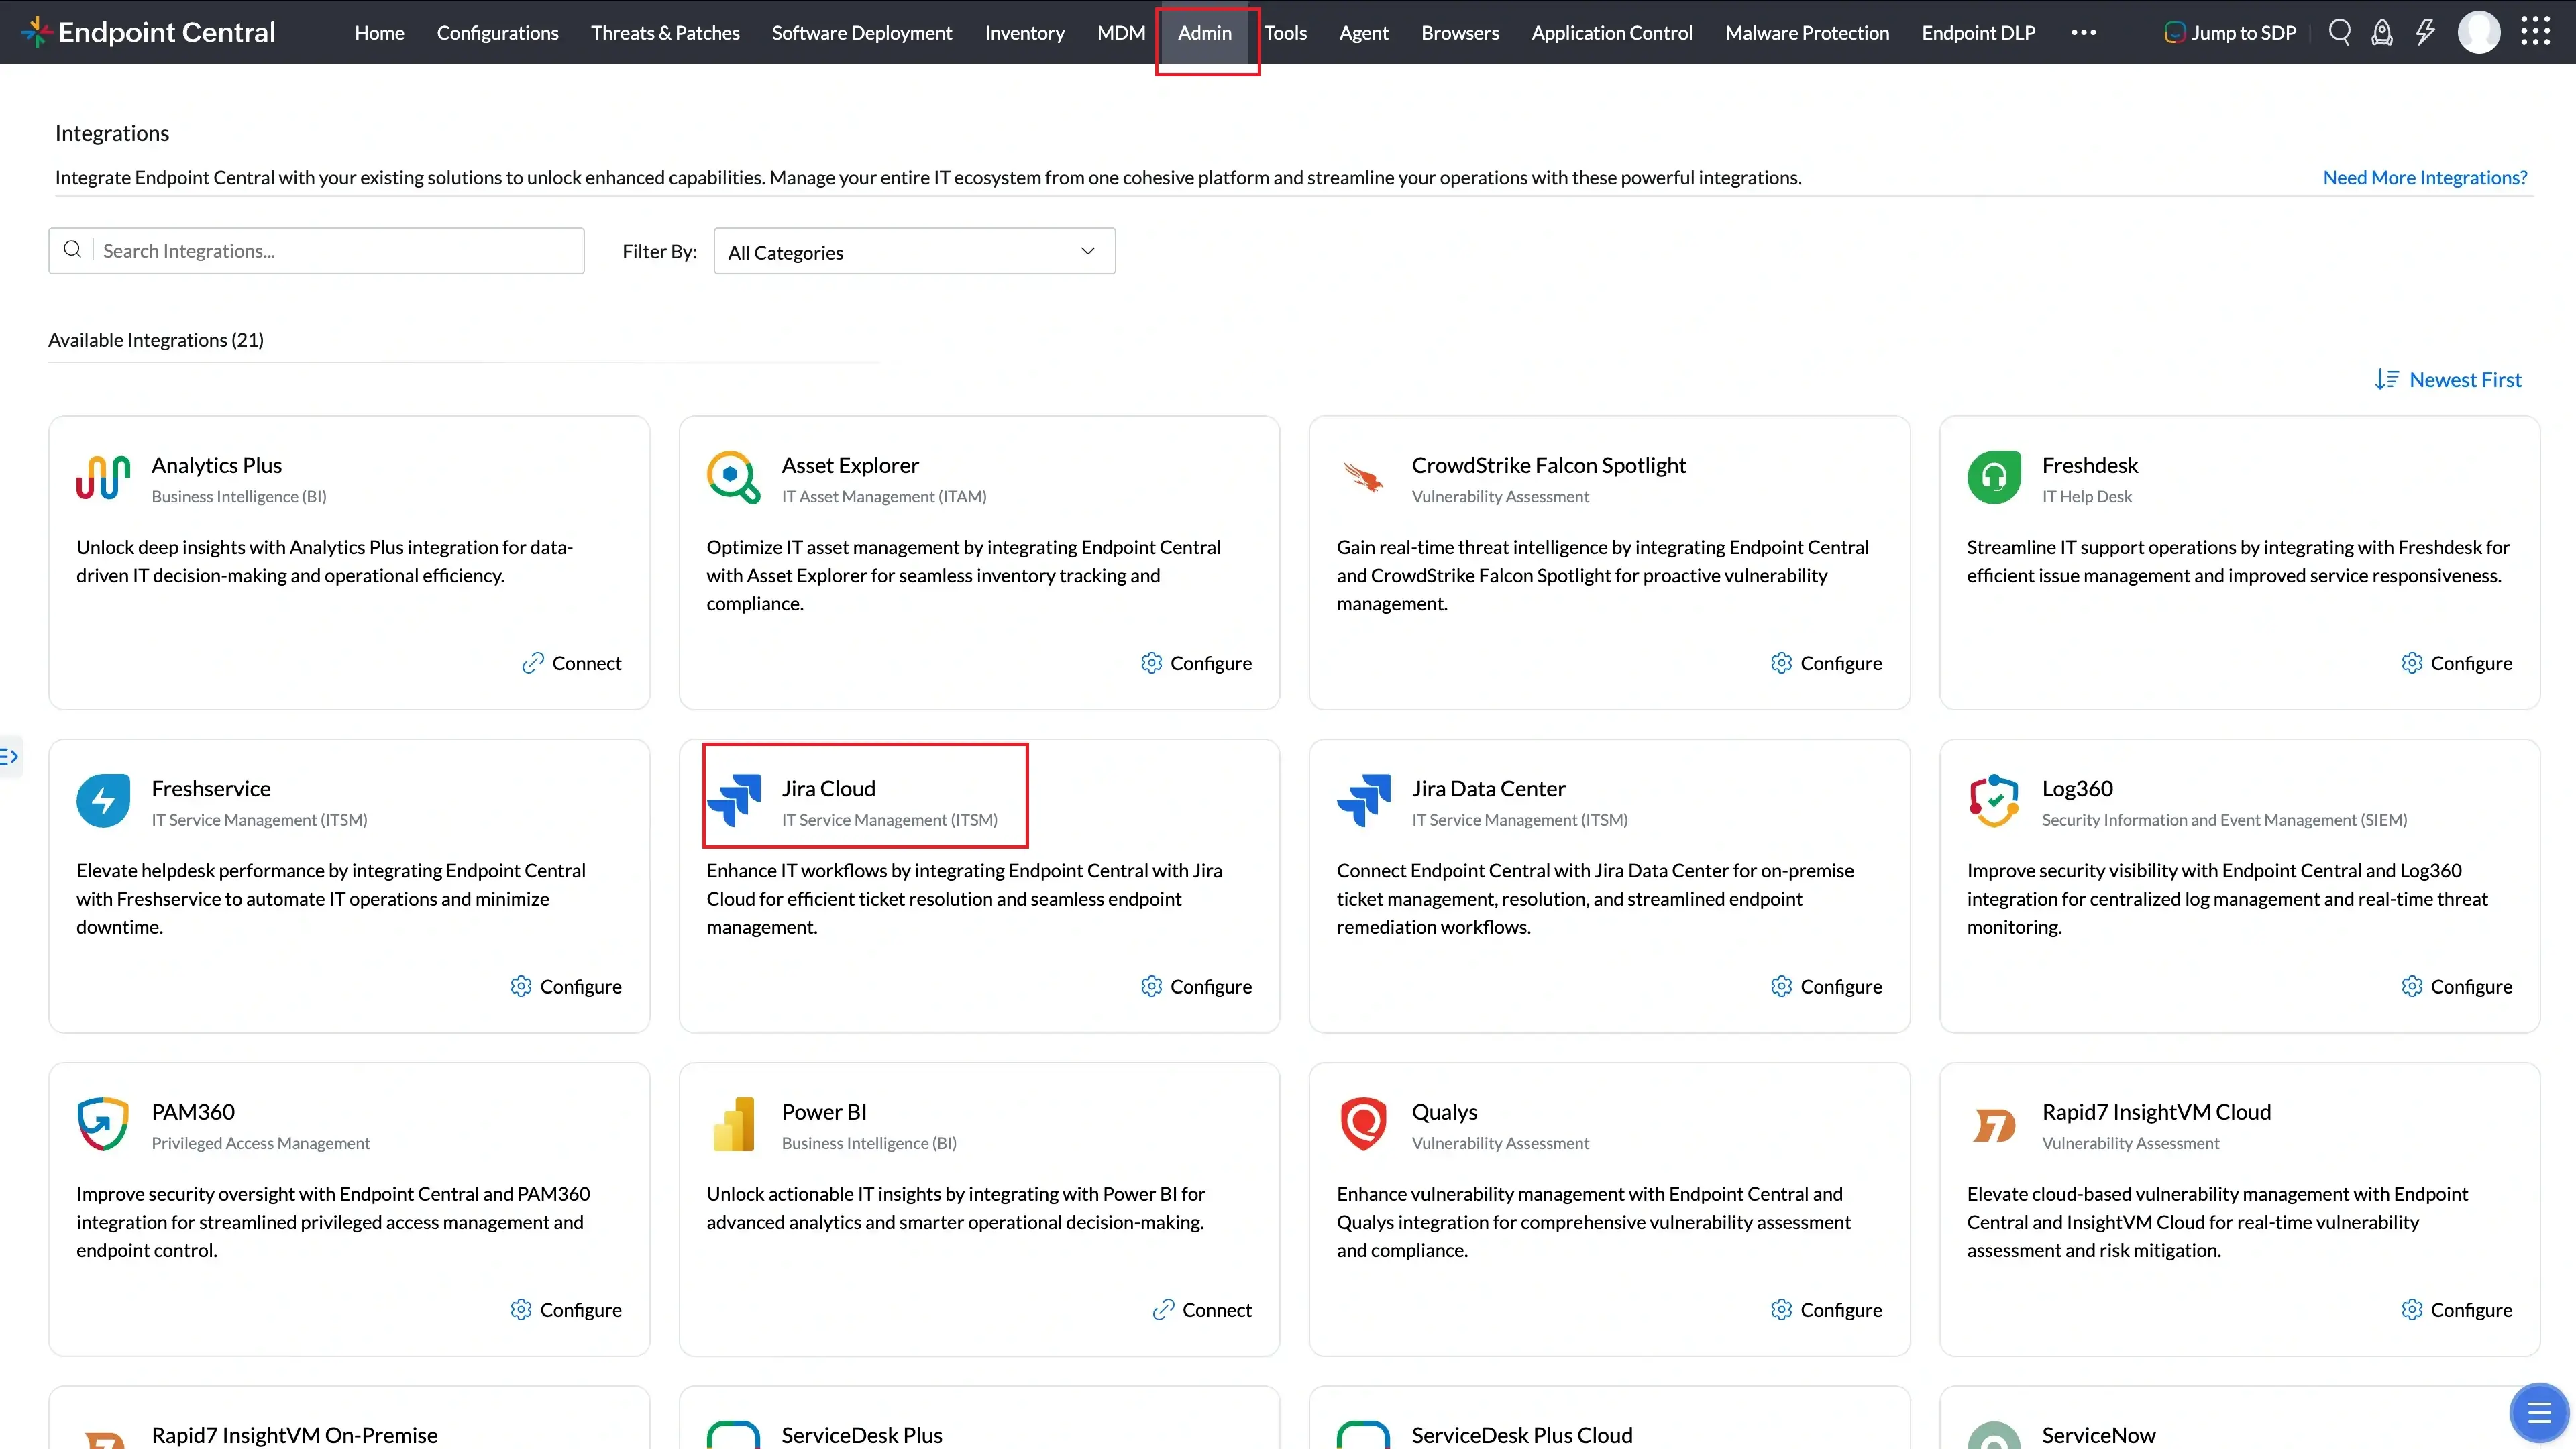Image resolution: width=2576 pixels, height=1449 pixels.
Task: Click Configure on CrowdStrike Falcon Spotlight card
Action: 1826,663
